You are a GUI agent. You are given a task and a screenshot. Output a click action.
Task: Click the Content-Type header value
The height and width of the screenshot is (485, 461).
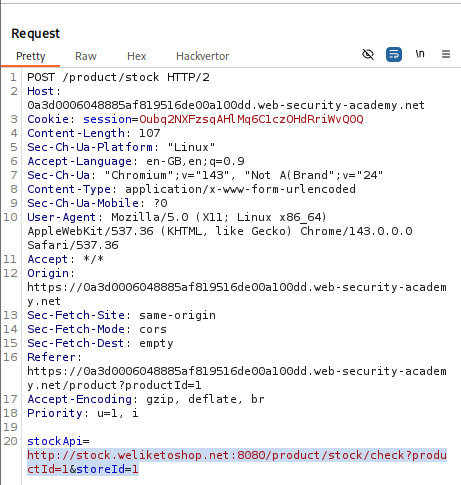240,189
